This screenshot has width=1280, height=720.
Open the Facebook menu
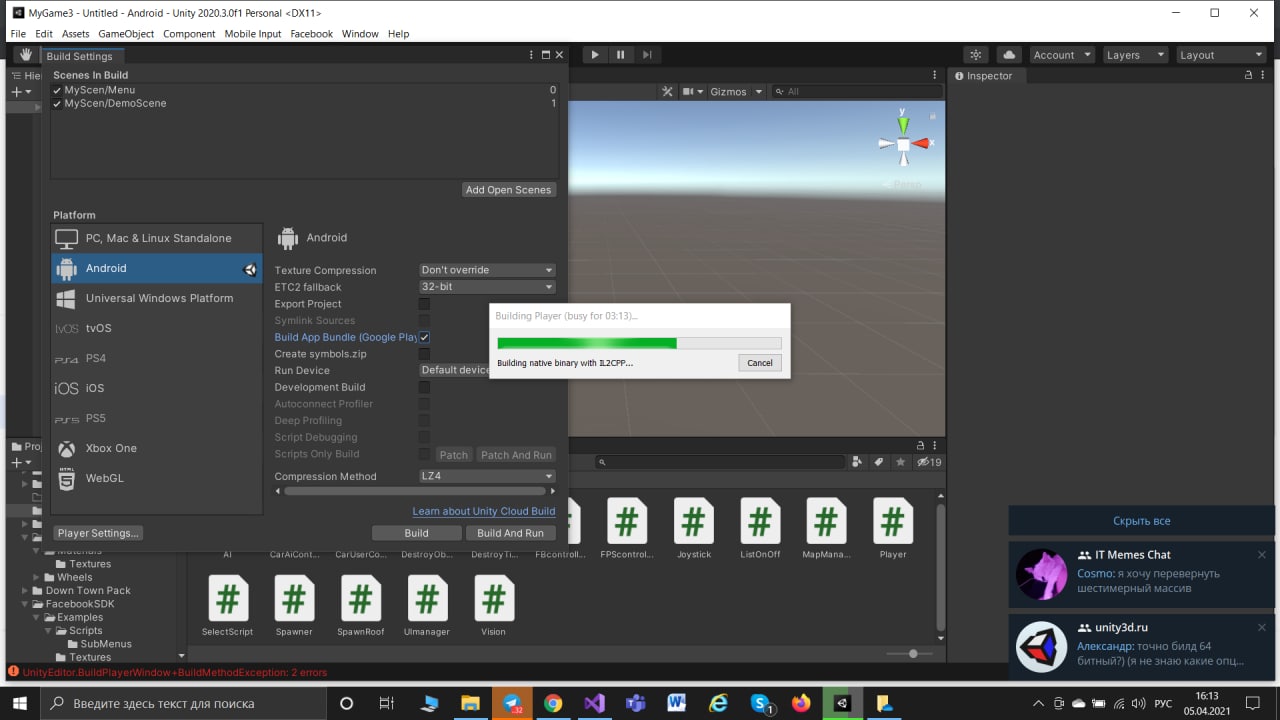[311, 34]
